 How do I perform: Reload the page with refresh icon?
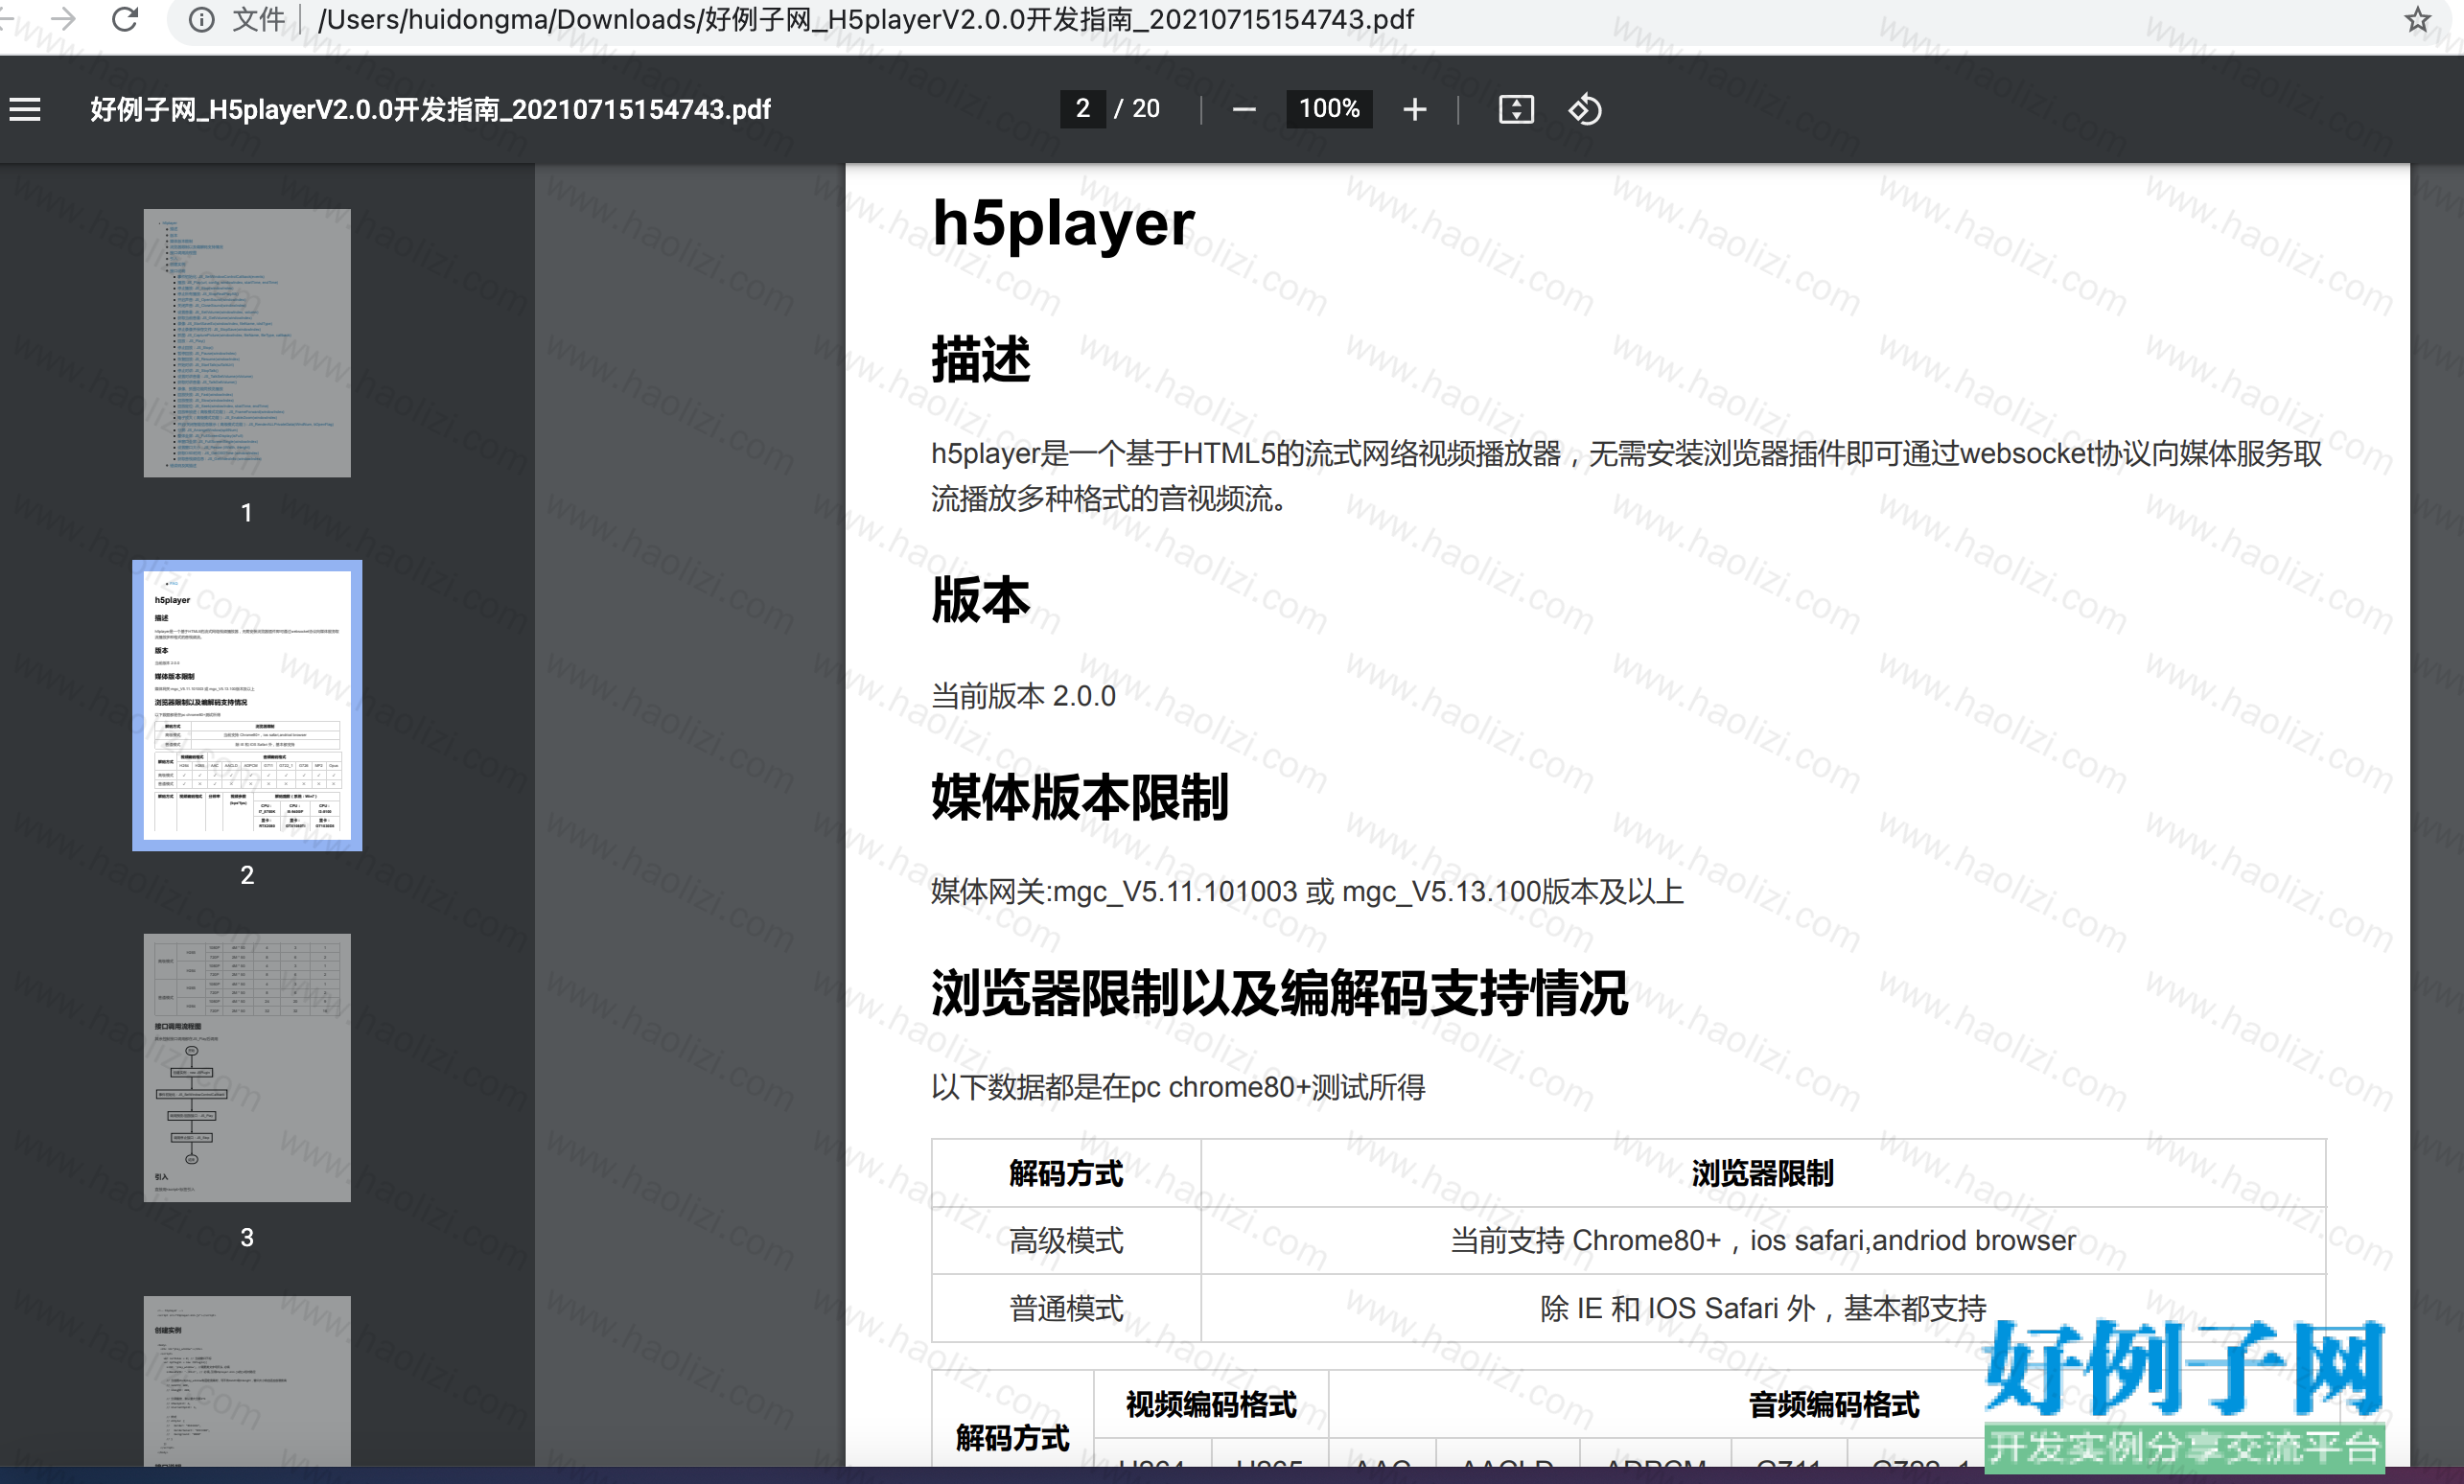pyautogui.click(x=125, y=19)
